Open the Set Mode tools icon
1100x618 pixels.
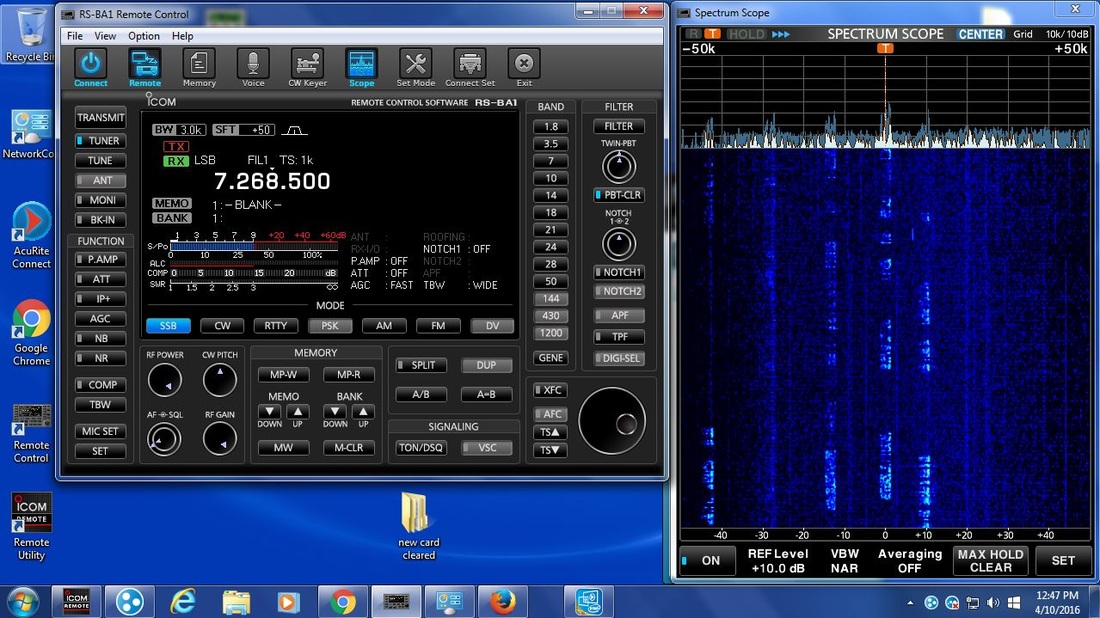coord(416,67)
